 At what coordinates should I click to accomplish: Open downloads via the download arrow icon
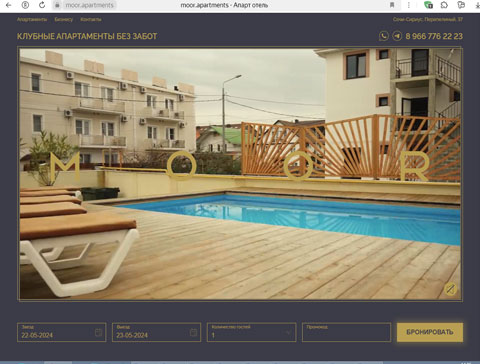click(477, 5)
